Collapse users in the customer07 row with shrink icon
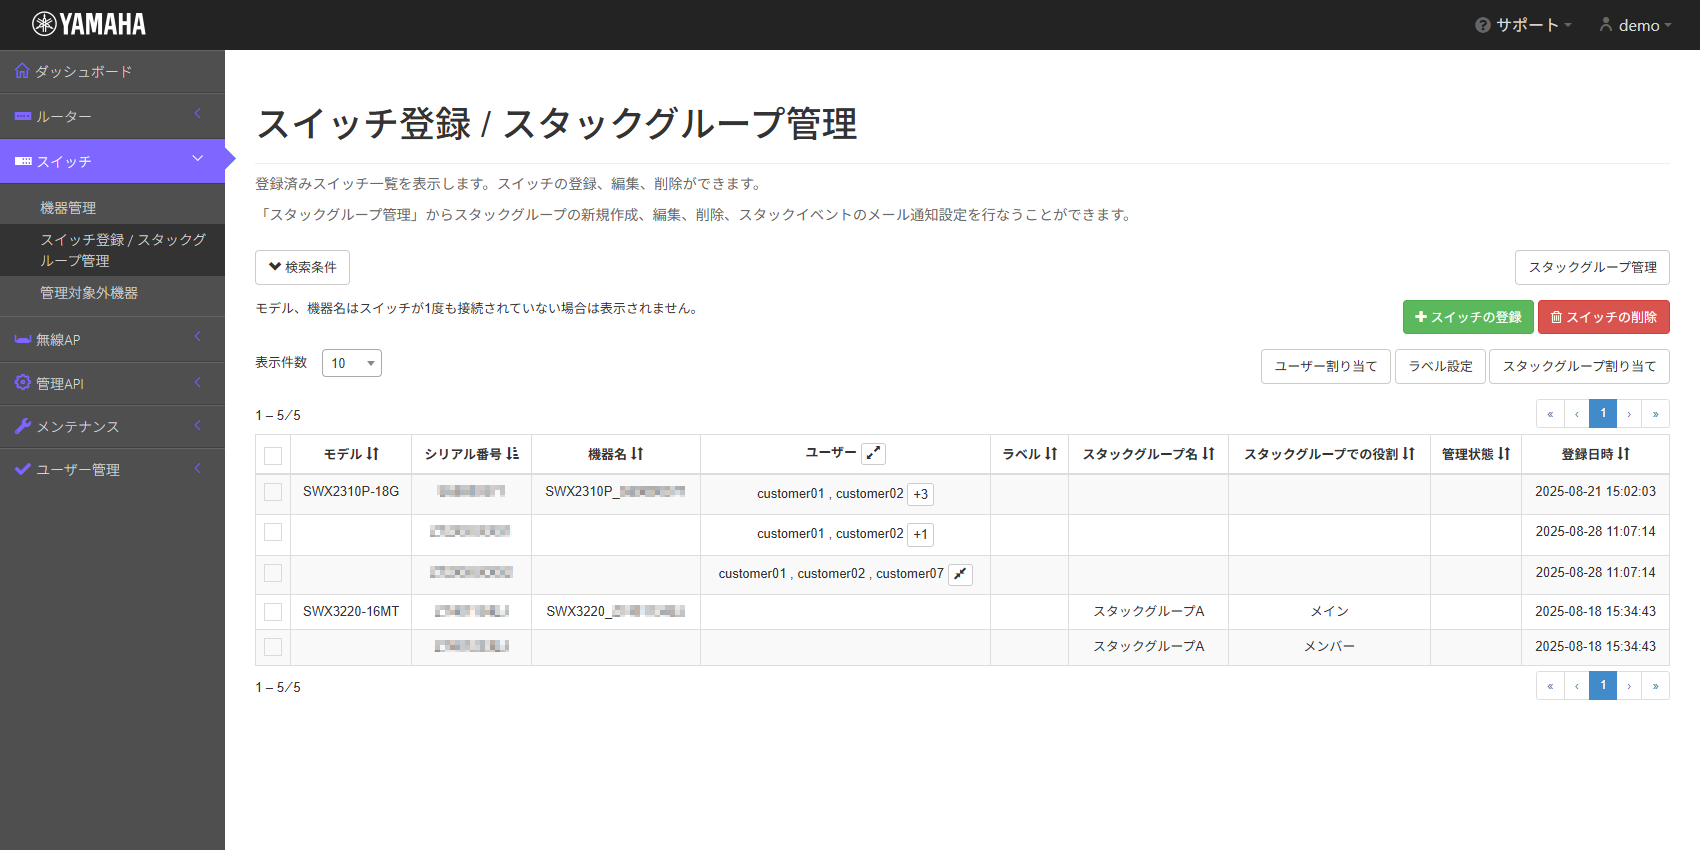1700x850 pixels. tap(960, 574)
